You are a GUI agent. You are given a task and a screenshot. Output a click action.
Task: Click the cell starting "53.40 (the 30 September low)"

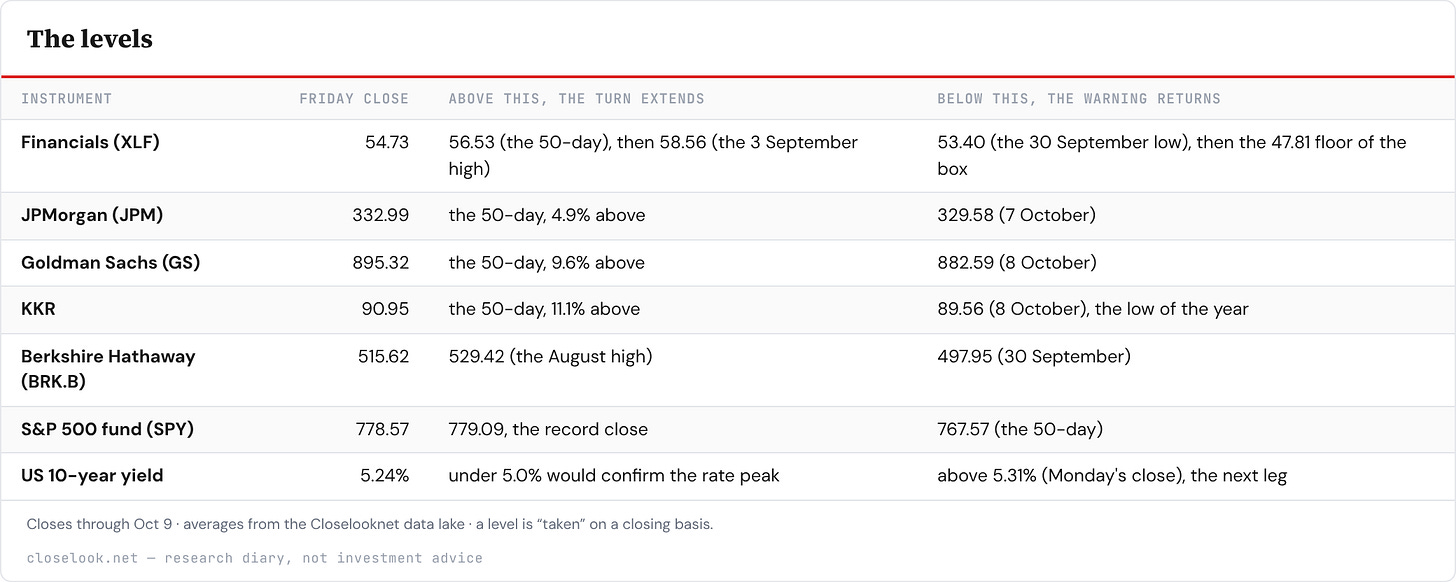[x=1172, y=155]
